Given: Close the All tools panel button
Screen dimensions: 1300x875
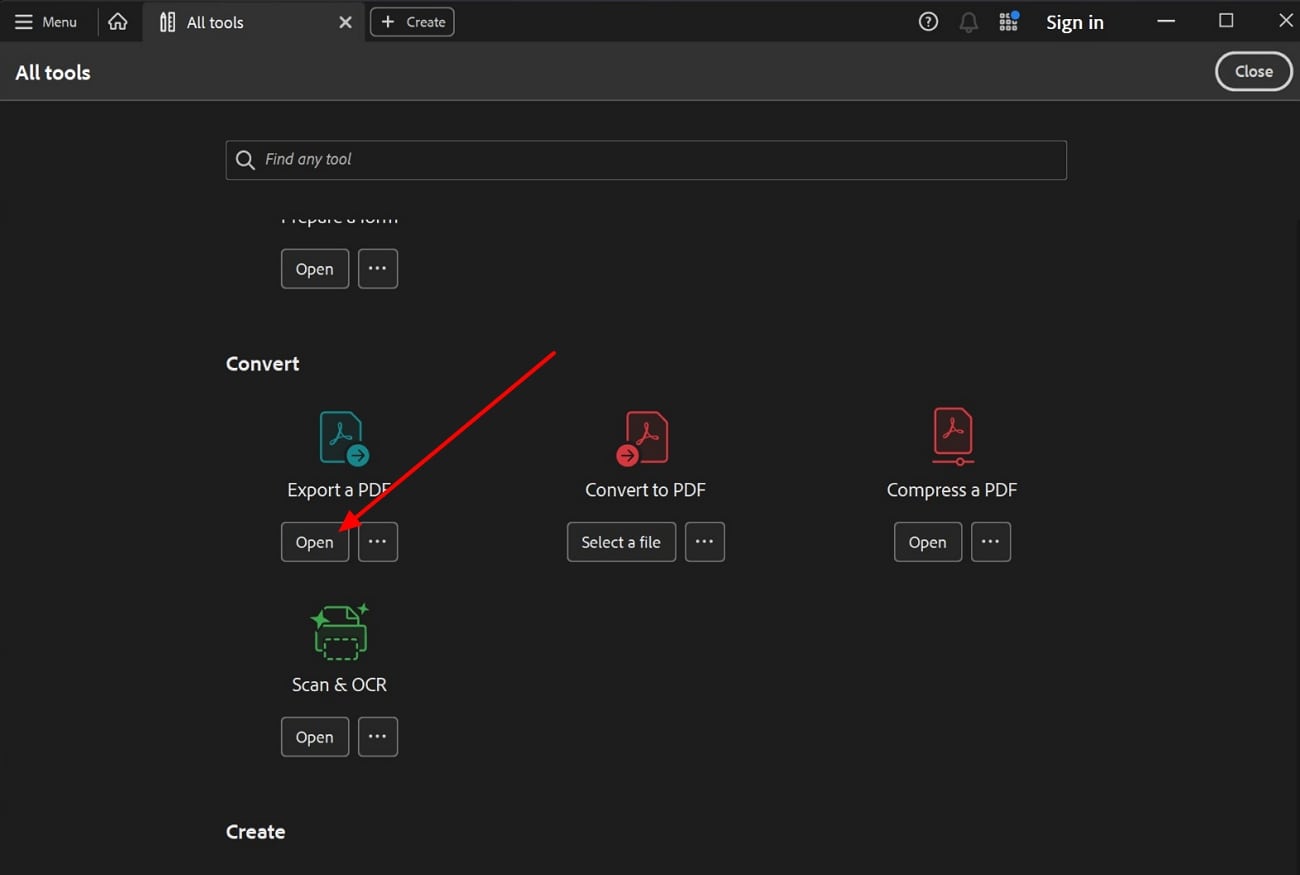Looking at the screenshot, I should click(x=1254, y=71).
